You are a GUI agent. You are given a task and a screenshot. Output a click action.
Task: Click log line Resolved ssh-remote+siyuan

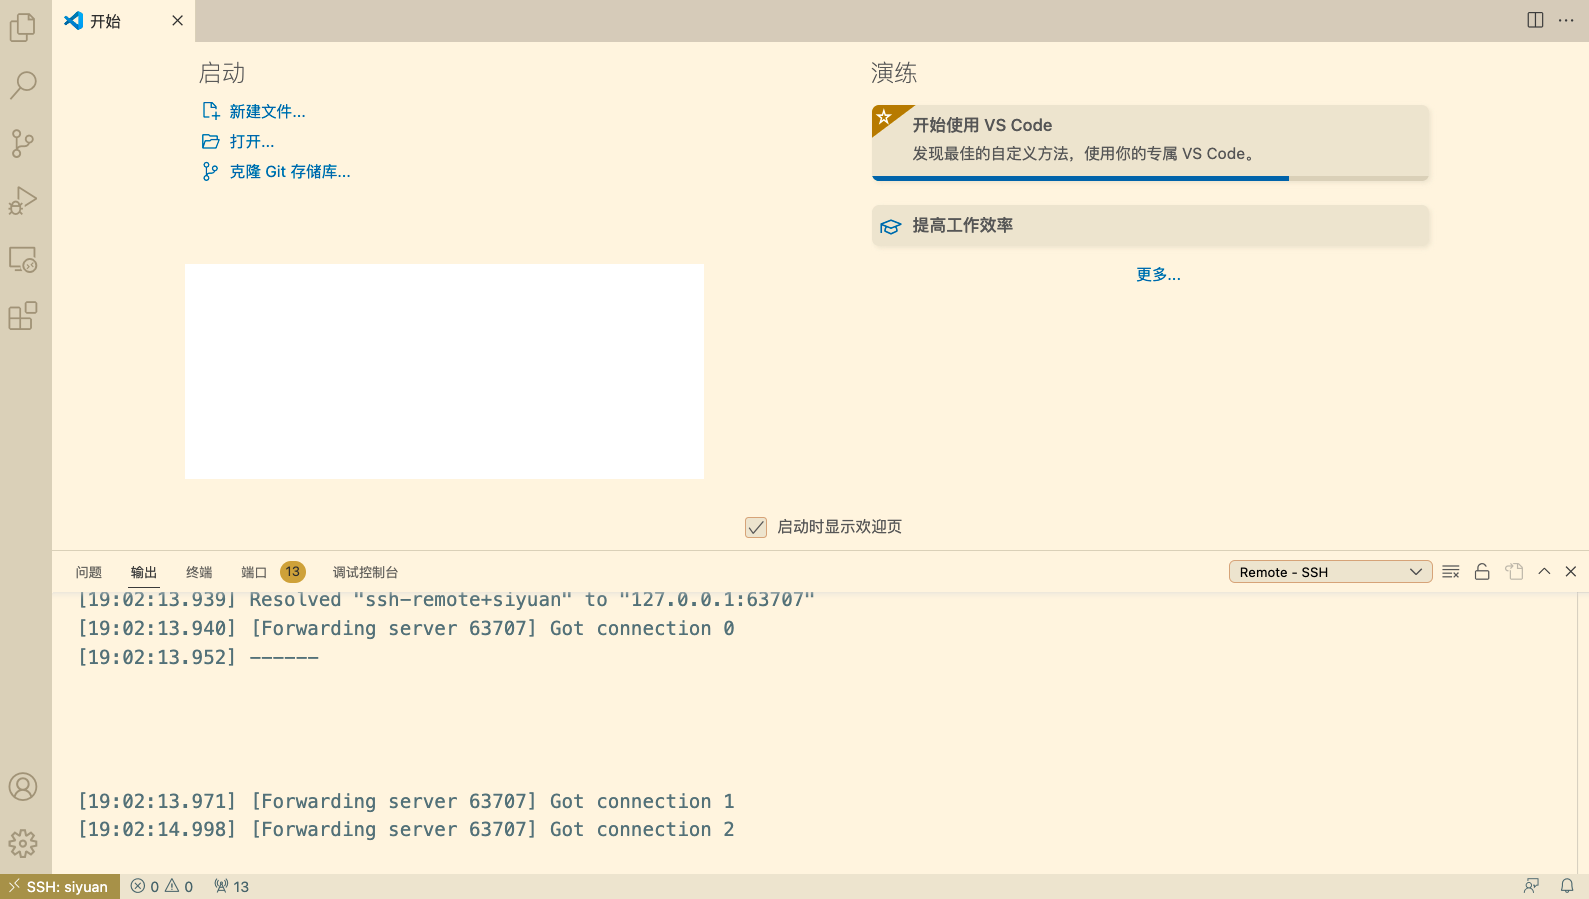446,600
